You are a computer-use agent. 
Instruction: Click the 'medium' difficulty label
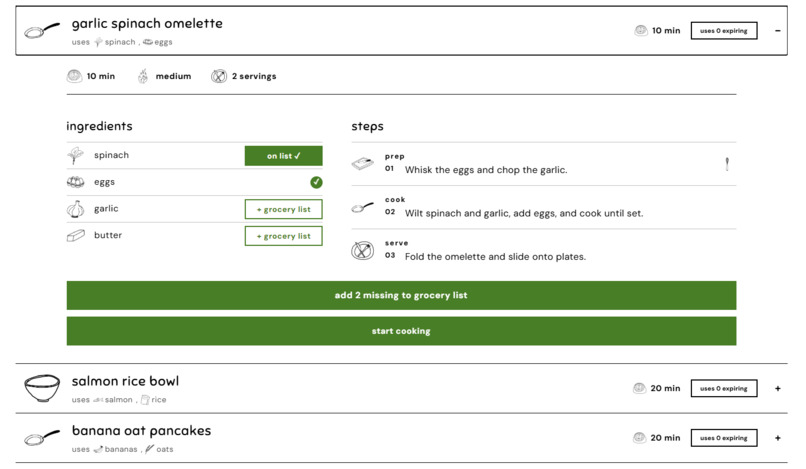pos(173,76)
